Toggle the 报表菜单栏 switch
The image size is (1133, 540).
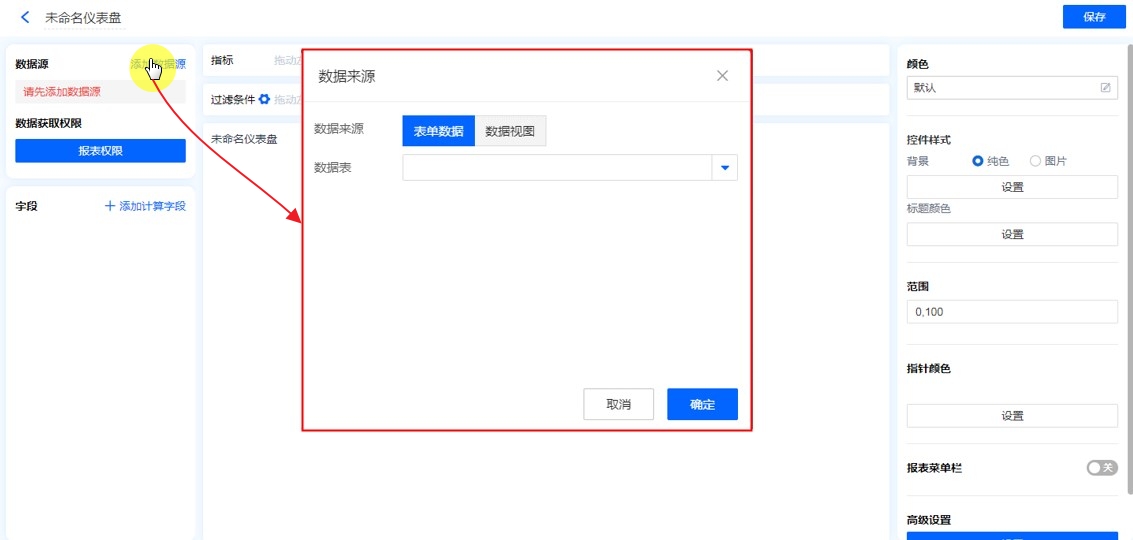[1101, 468]
